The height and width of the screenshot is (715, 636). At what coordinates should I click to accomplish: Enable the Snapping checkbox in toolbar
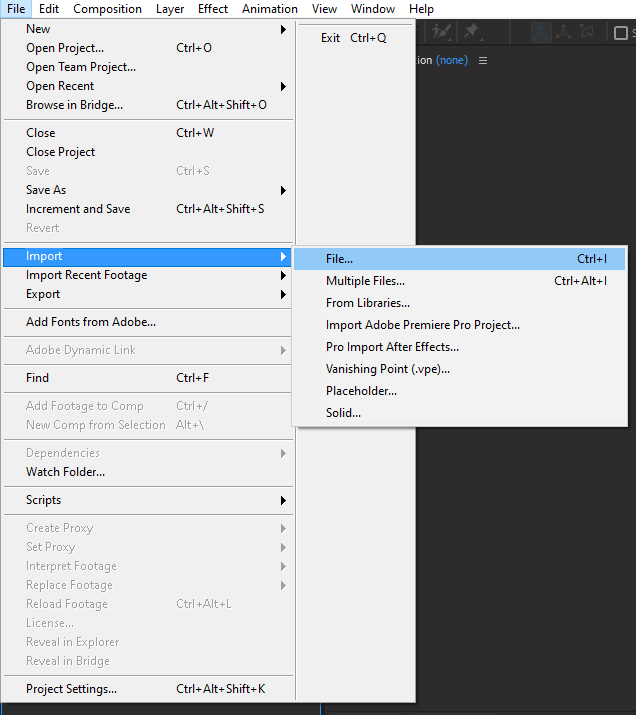point(620,33)
